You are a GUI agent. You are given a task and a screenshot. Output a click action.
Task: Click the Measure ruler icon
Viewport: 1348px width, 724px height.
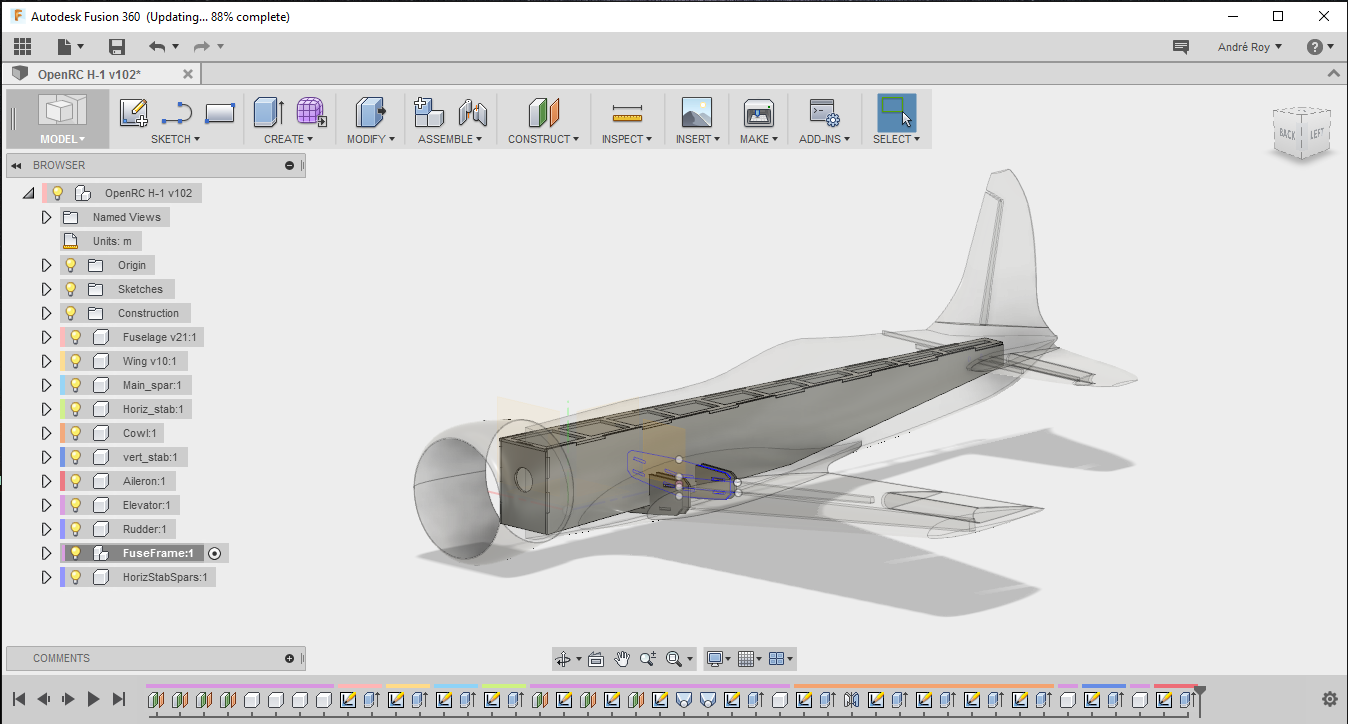(627, 112)
